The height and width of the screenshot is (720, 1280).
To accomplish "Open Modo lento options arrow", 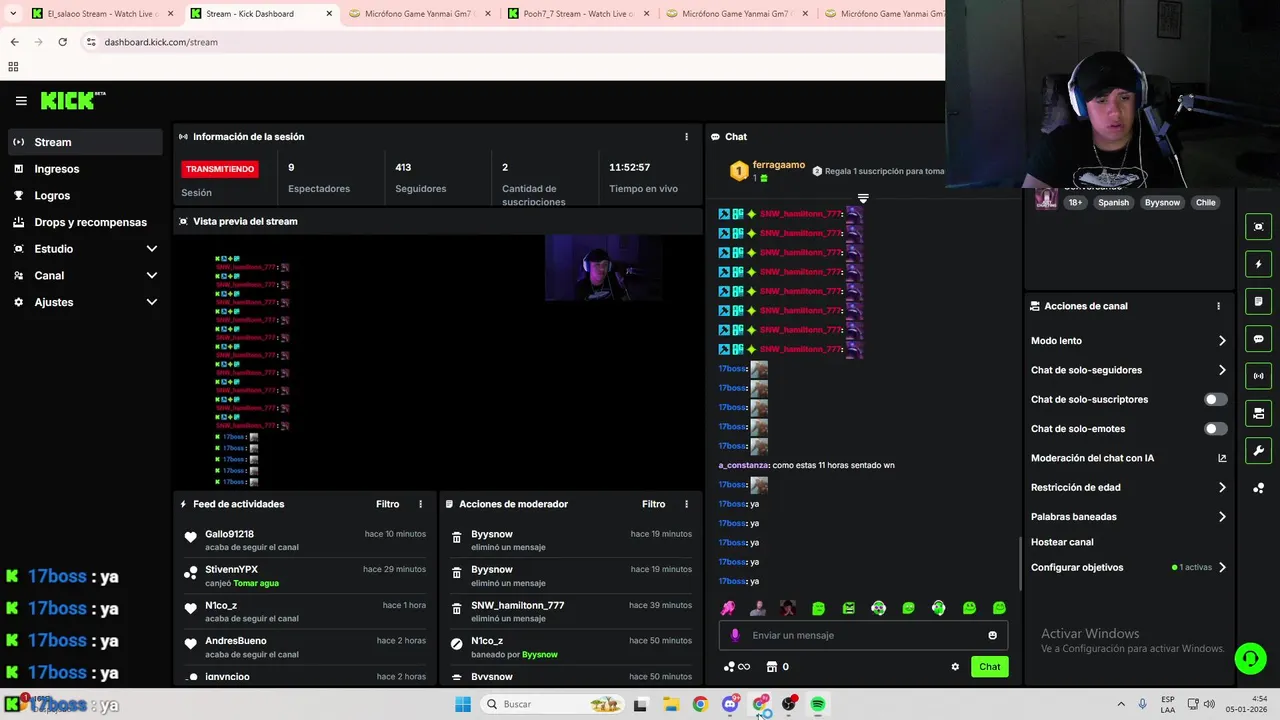I will pos(1222,341).
